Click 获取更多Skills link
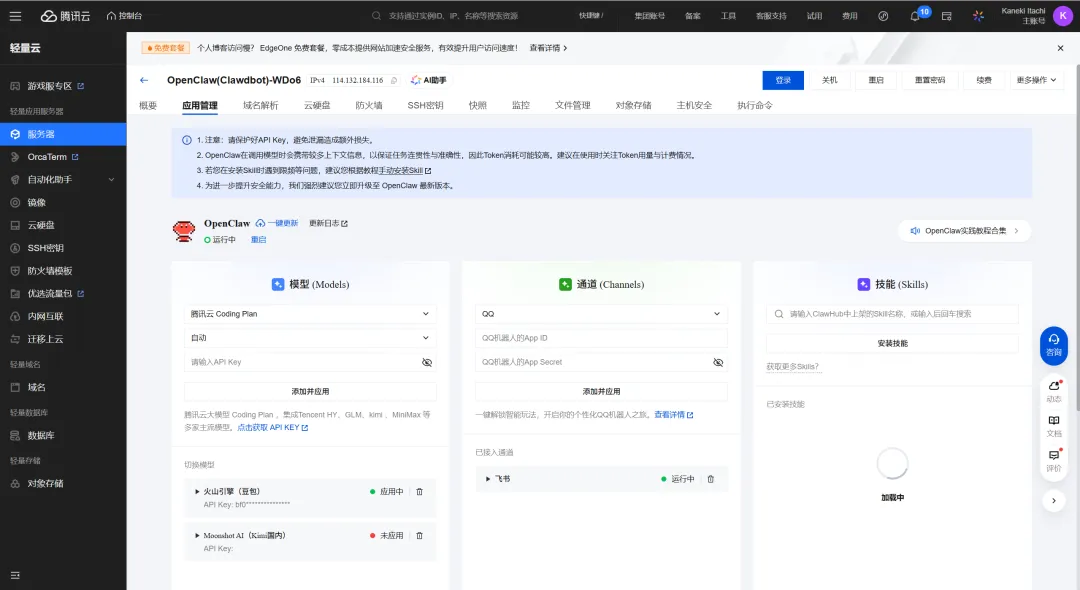The image size is (1080, 590). coord(792,366)
